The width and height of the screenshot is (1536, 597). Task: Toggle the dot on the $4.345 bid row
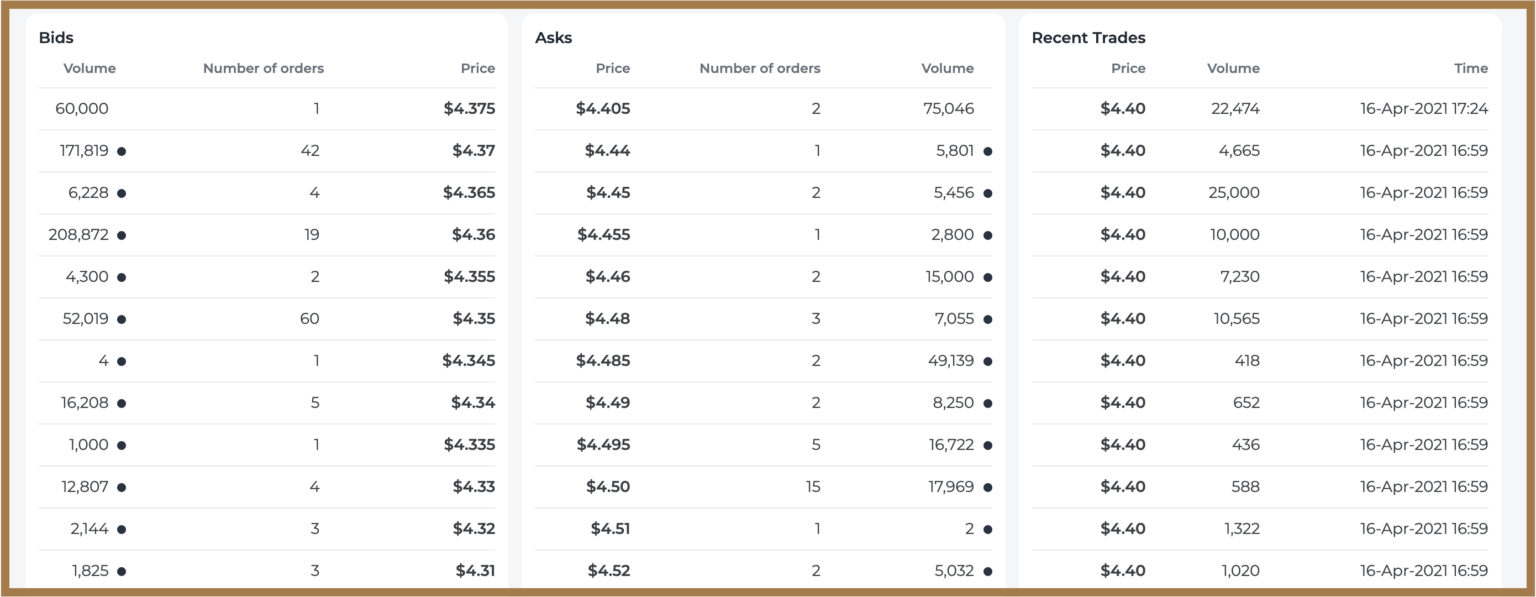[121, 360]
